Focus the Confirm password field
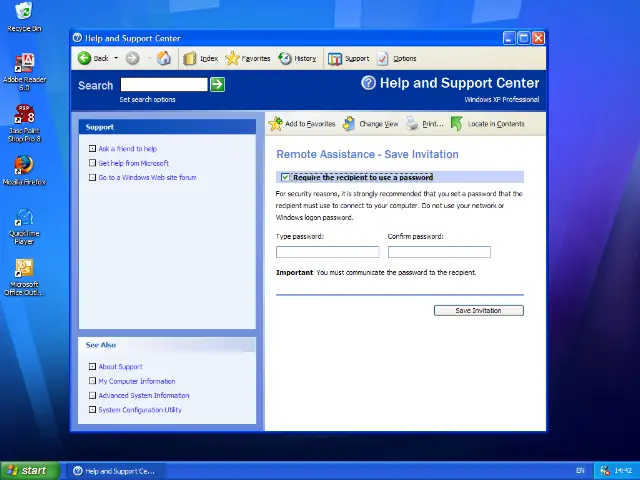The width and height of the screenshot is (640, 480). [439, 252]
